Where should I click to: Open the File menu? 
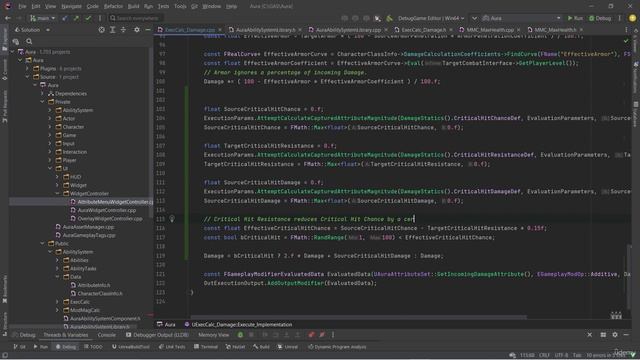(22, 6)
